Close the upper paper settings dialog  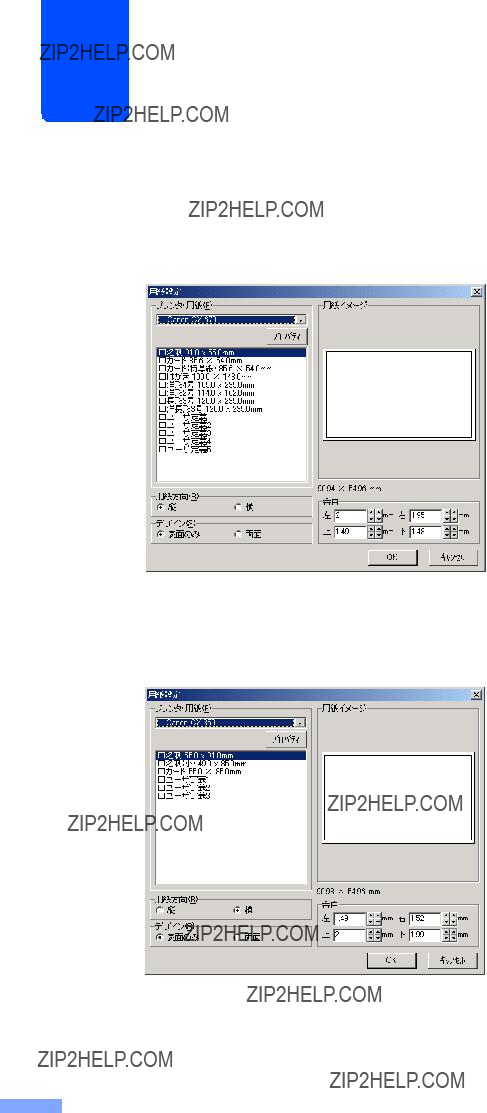[x=476, y=291]
